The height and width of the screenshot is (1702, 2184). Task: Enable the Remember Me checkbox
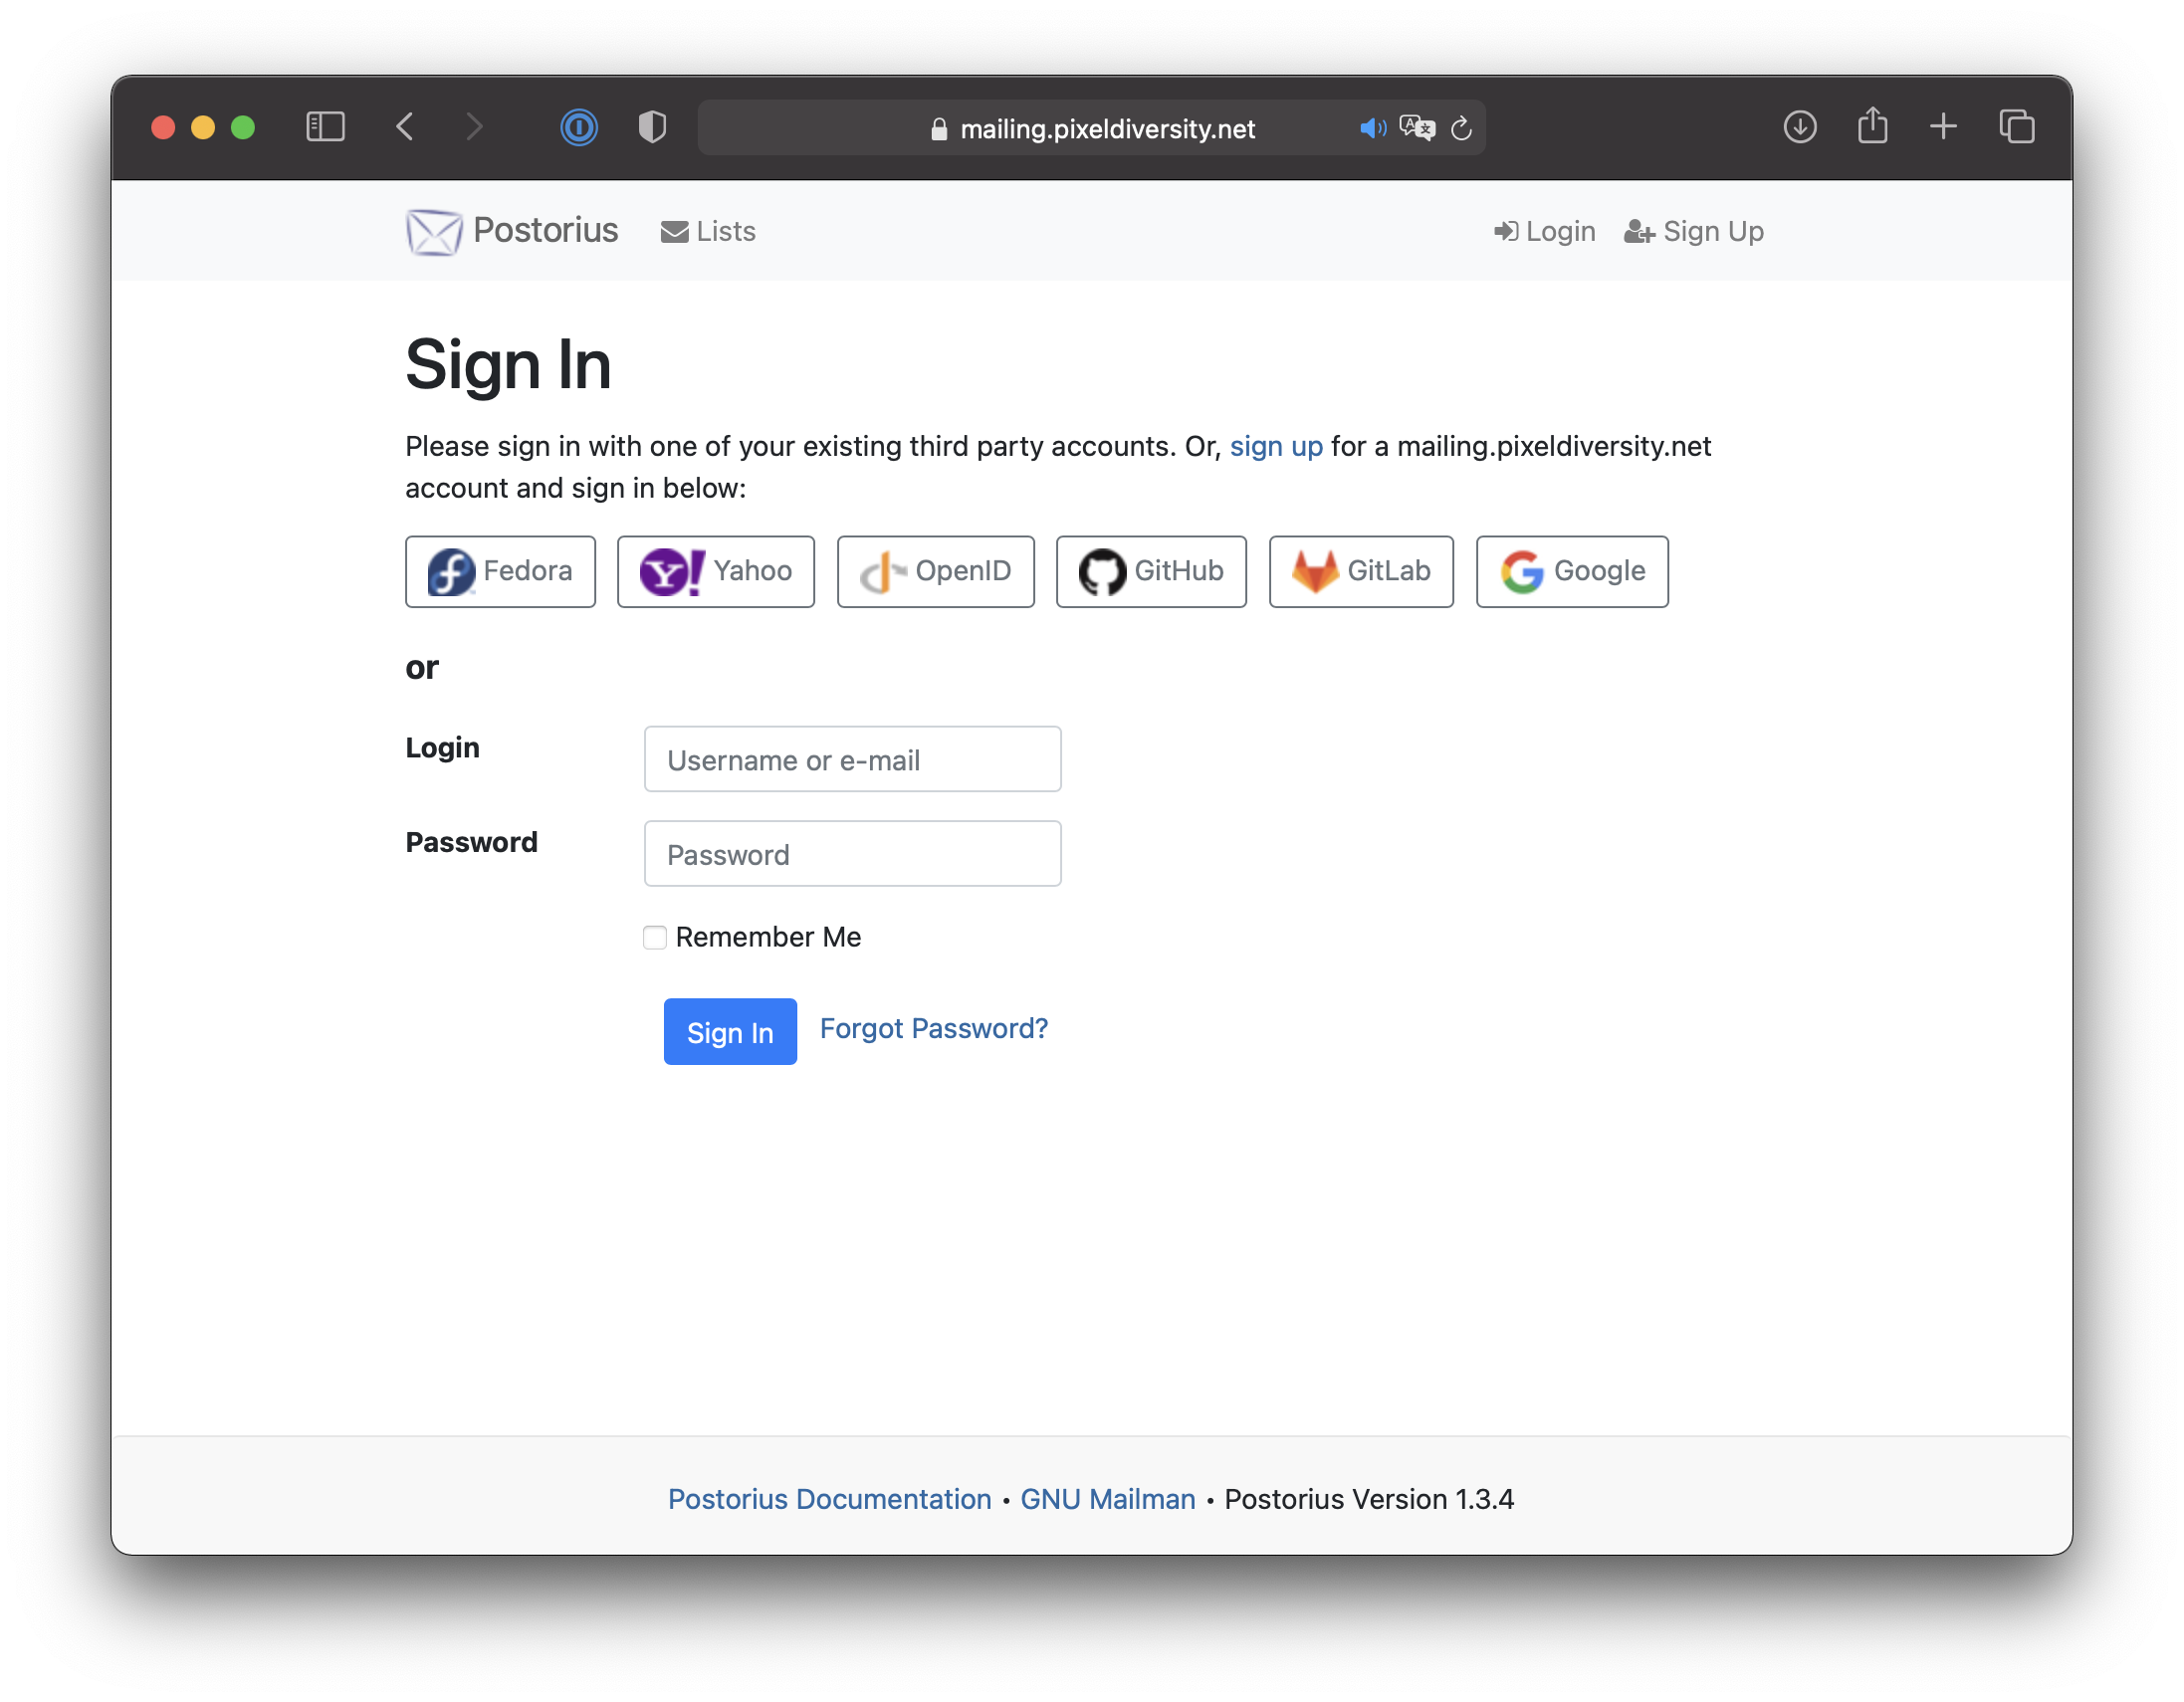(655, 937)
